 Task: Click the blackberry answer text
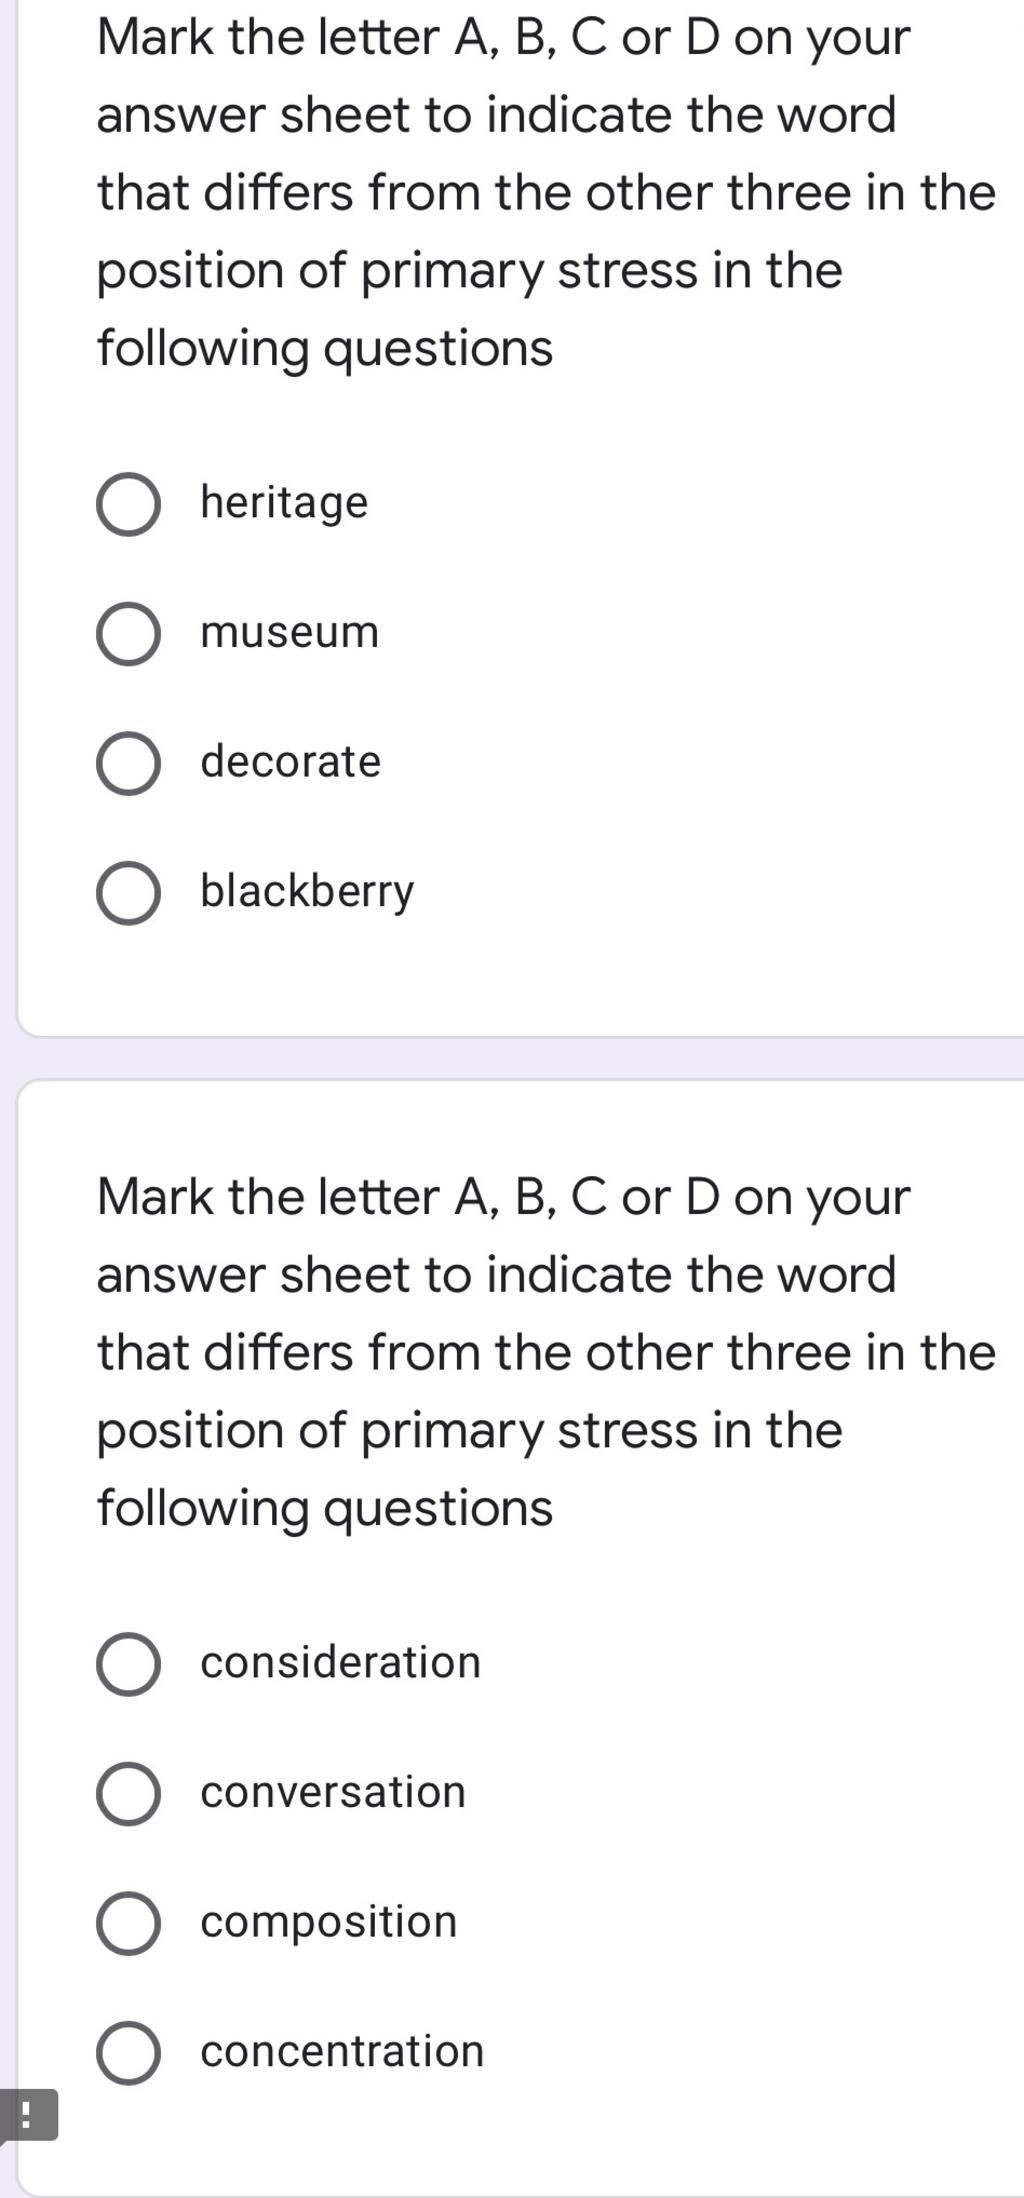point(307,892)
